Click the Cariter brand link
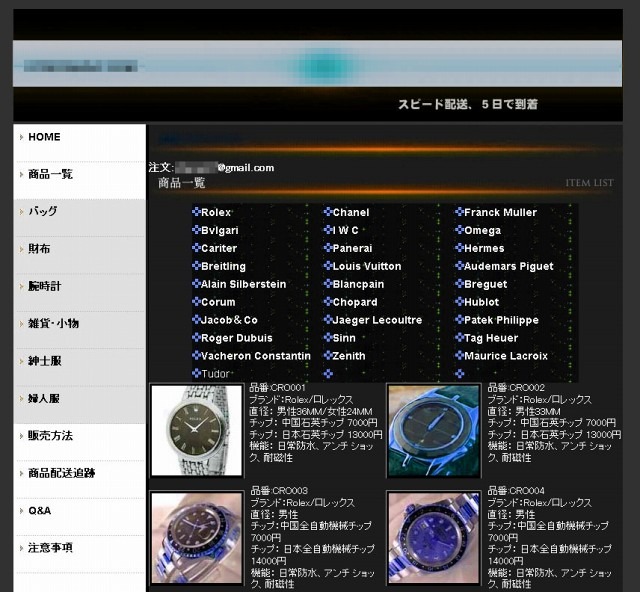This screenshot has width=640, height=592. pos(219,248)
